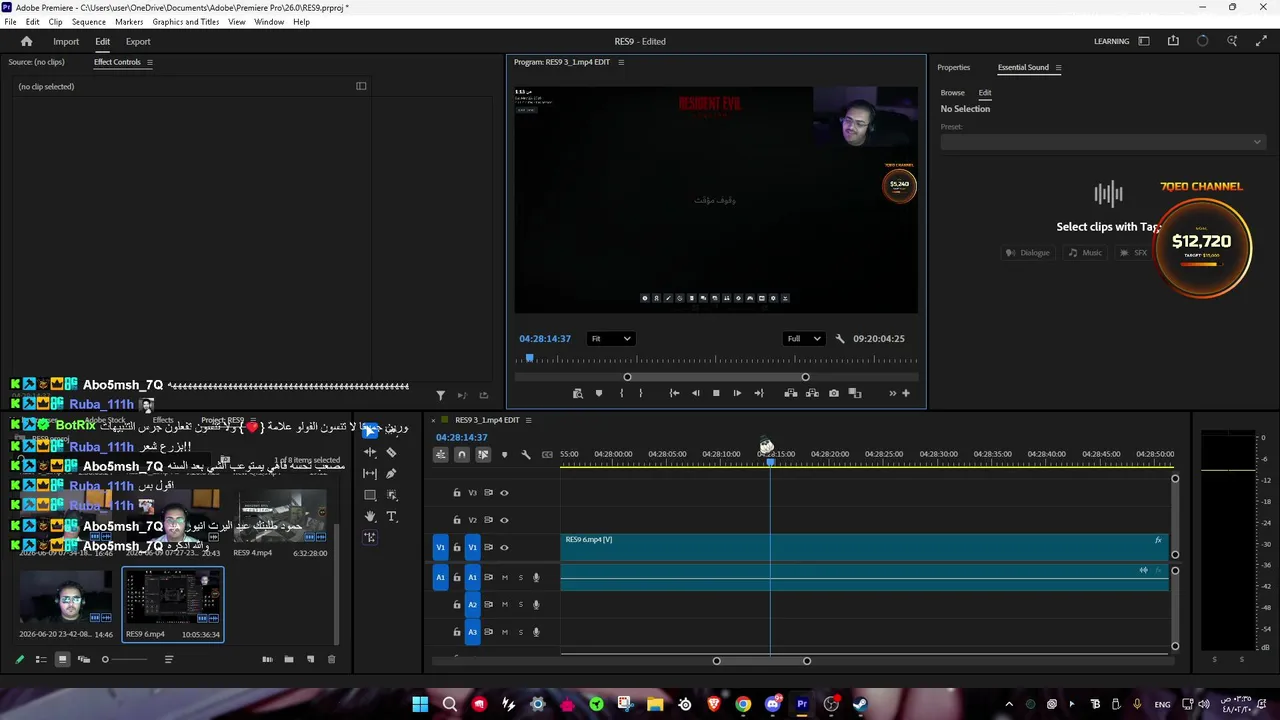The image size is (1280, 720).
Task: Open the Fit zoom level dropdown
Action: [x=610, y=339]
